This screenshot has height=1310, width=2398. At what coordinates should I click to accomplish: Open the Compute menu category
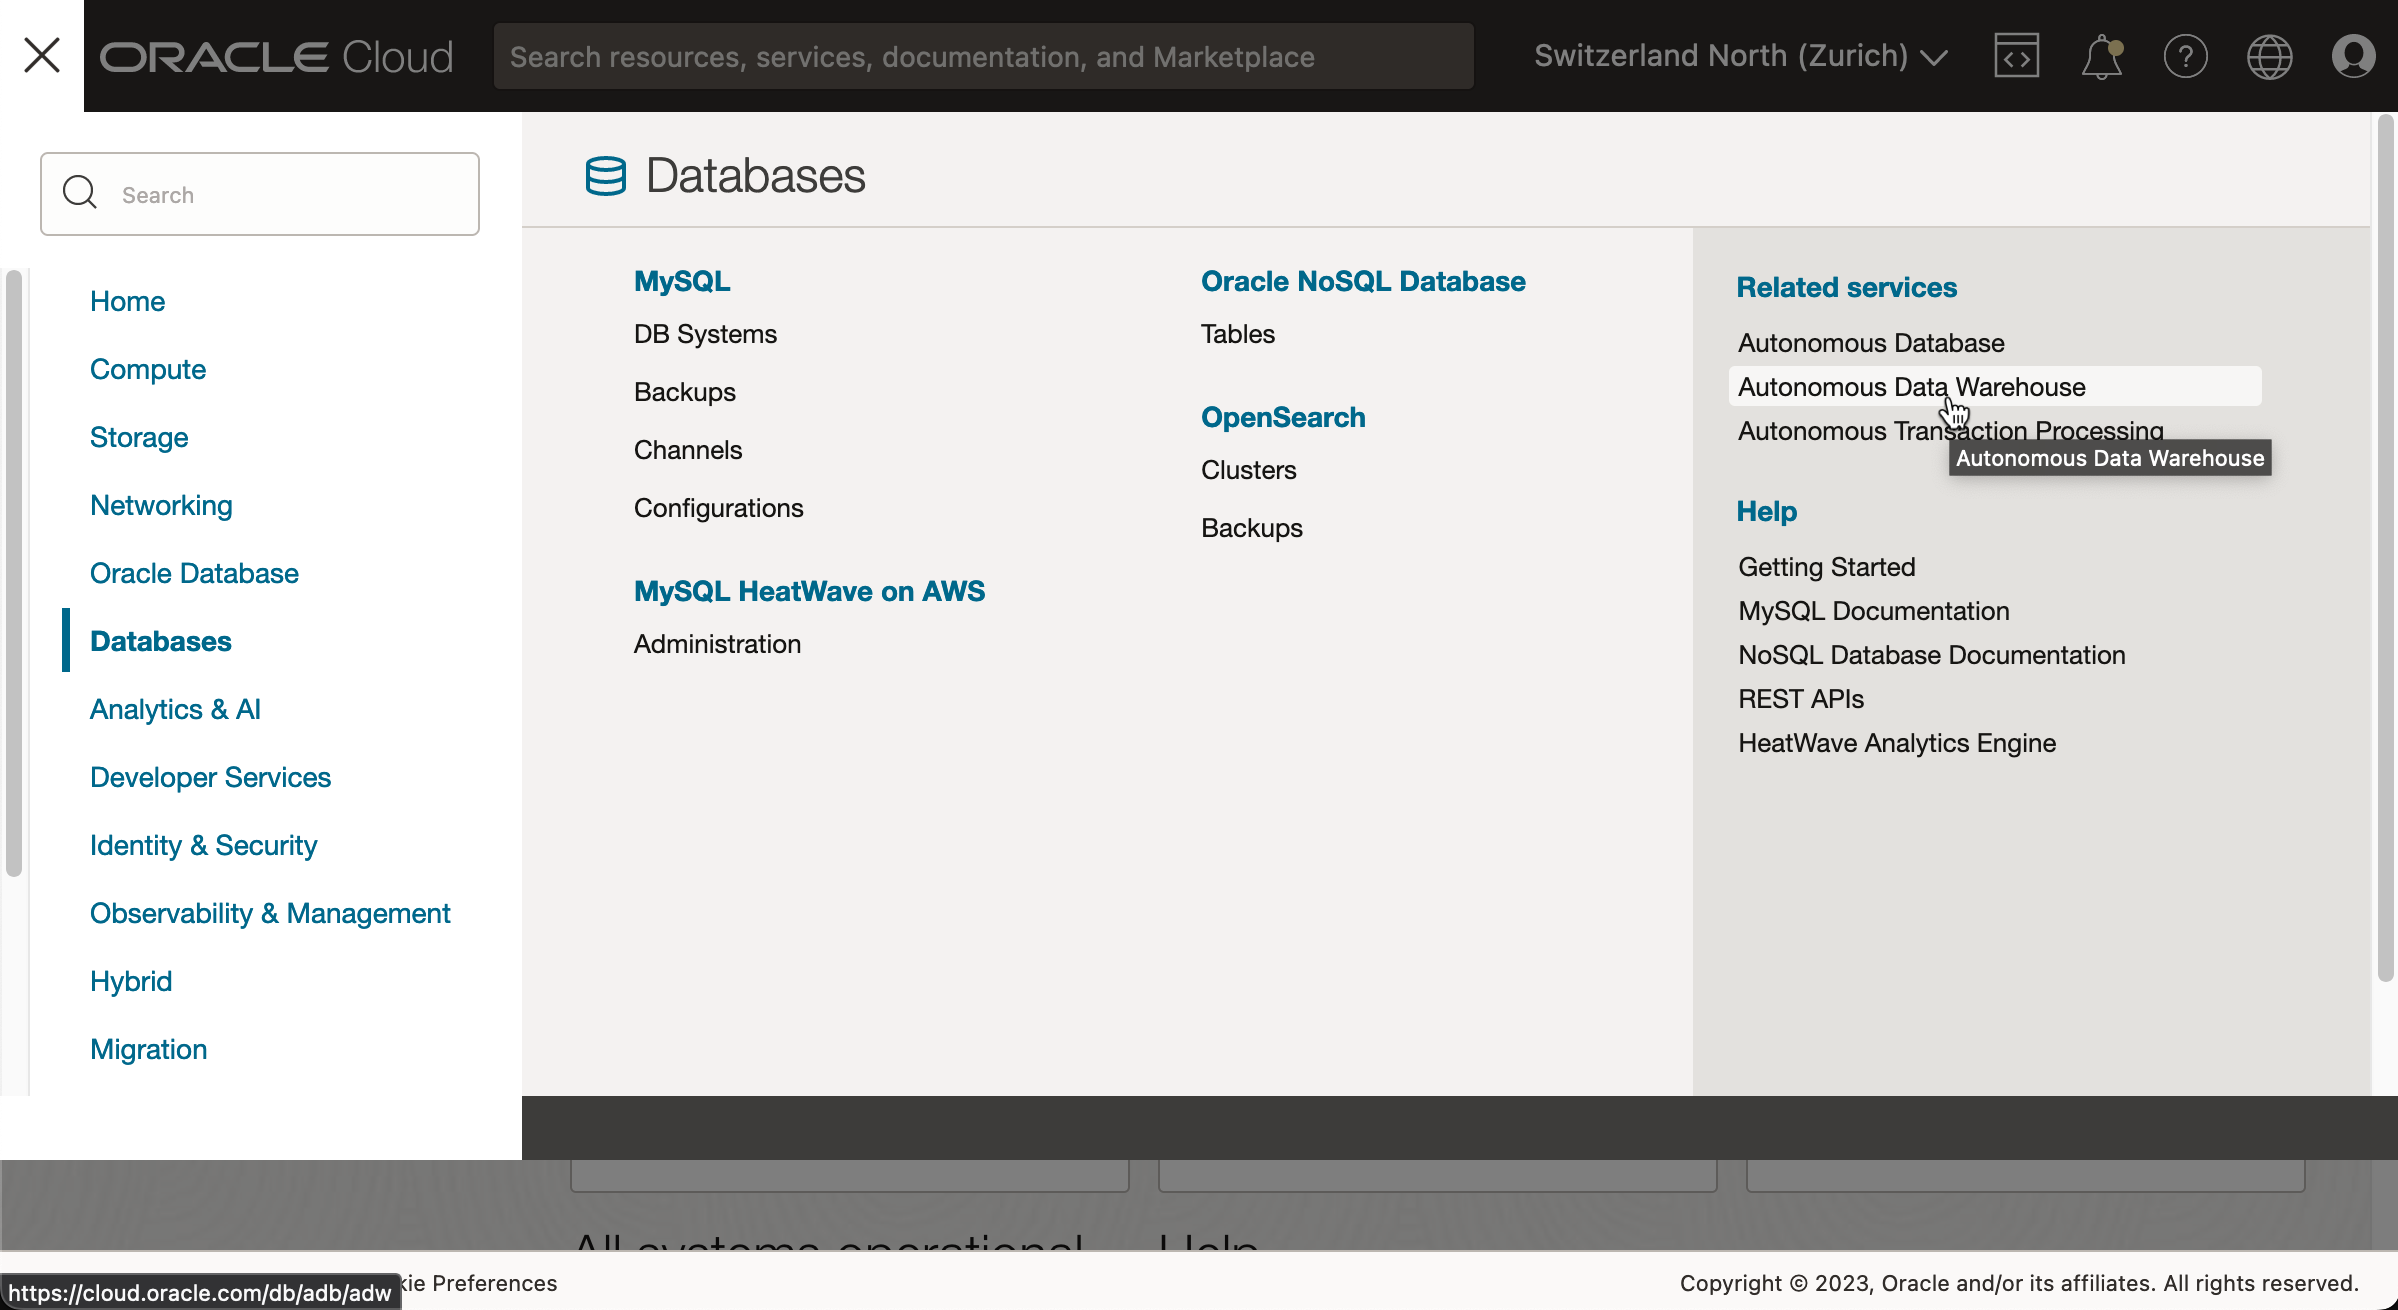(x=148, y=369)
